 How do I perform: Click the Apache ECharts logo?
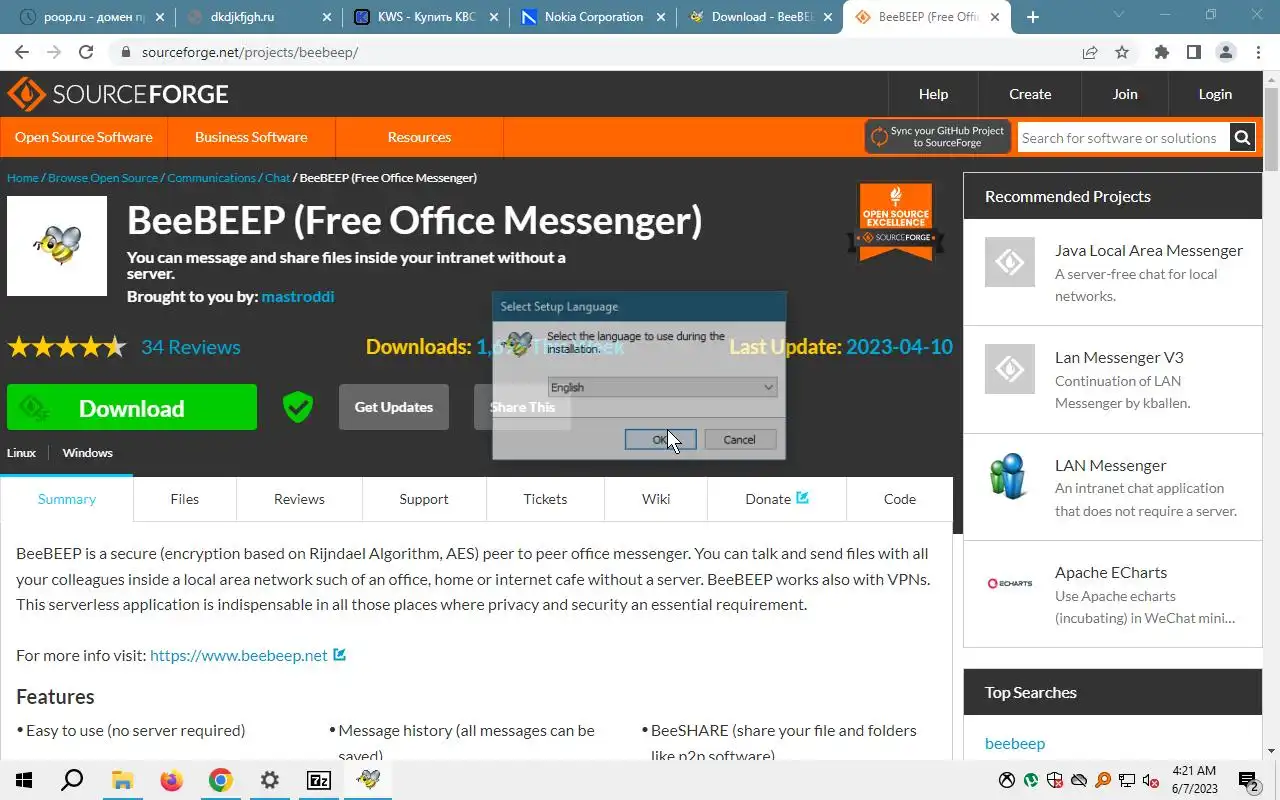coord(1009,583)
